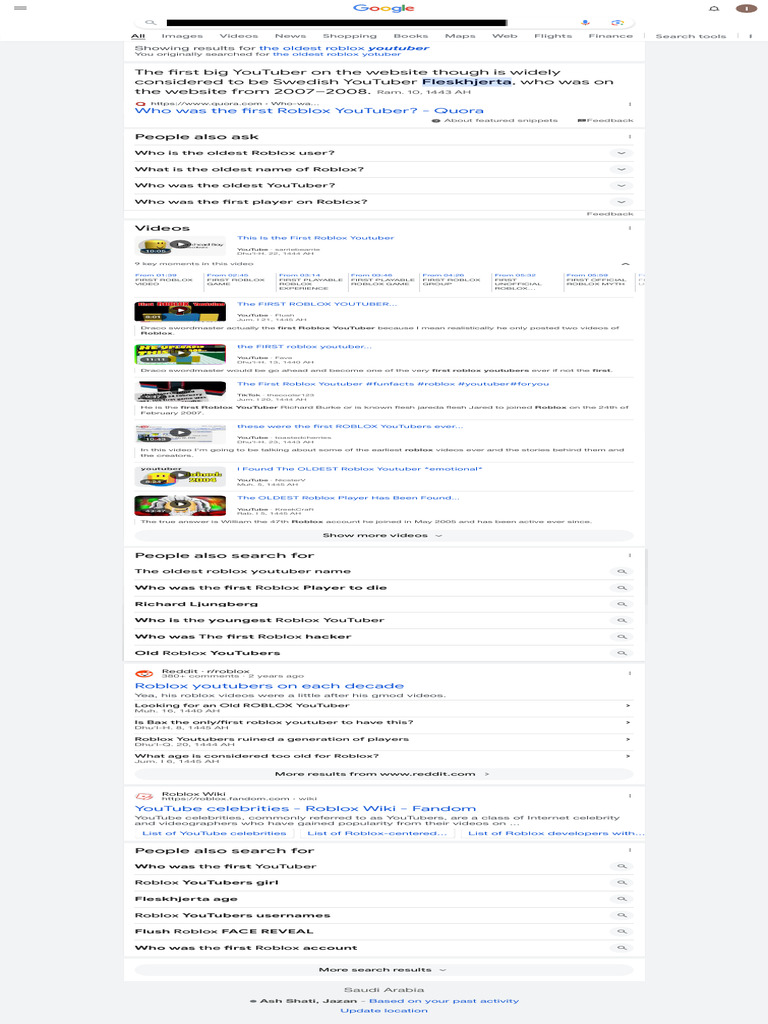
Task: Search icon for 'Fleskhjerta age'
Action: [x=622, y=899]
